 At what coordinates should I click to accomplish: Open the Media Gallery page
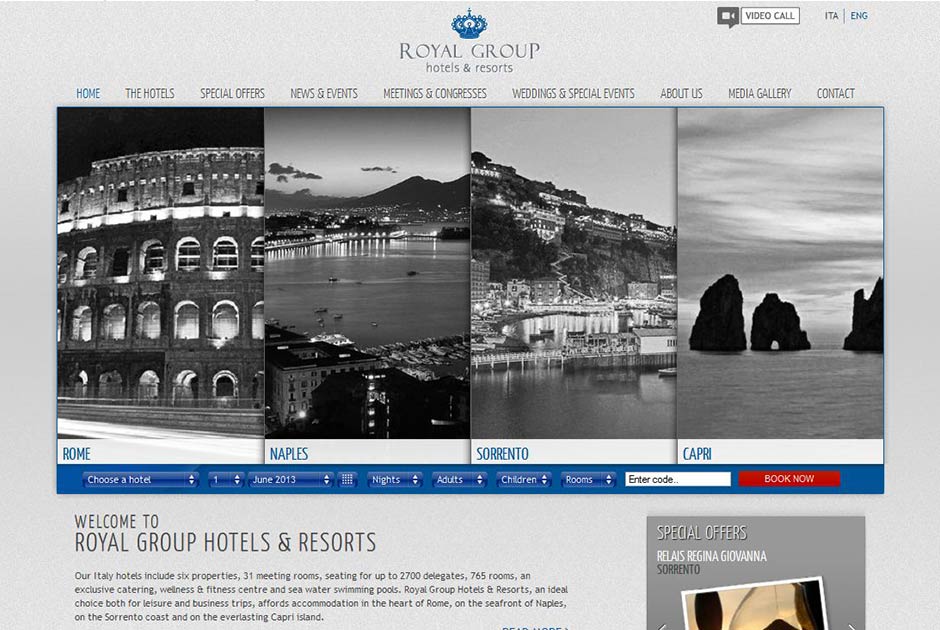click(760, 94)
